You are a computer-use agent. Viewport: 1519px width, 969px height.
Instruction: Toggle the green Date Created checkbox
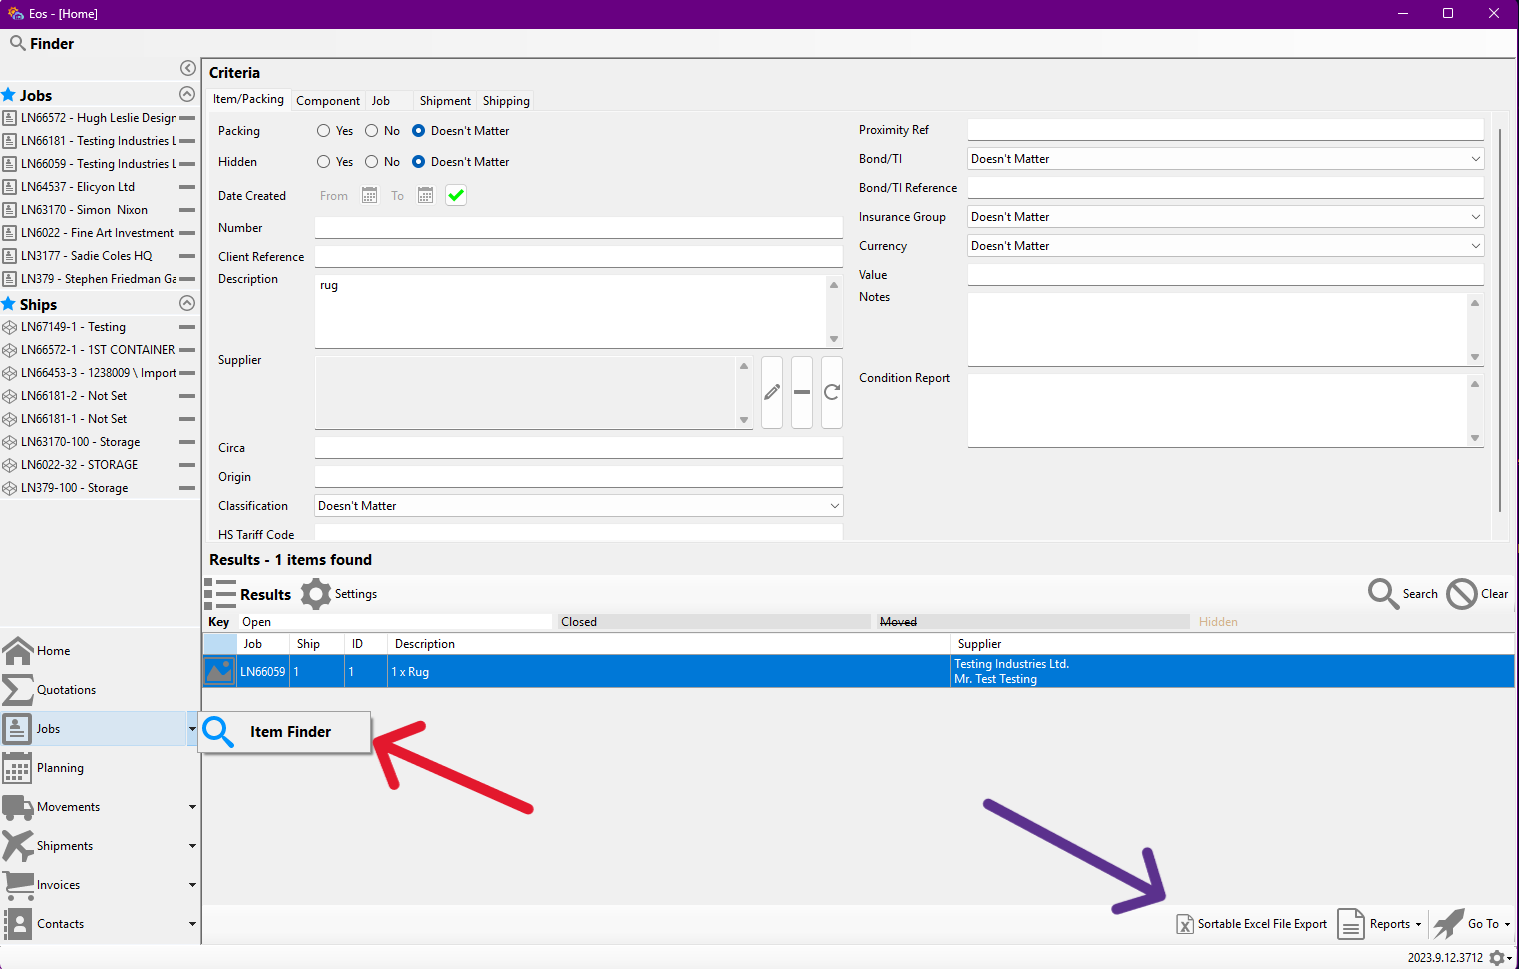click(x=456, y=196)
